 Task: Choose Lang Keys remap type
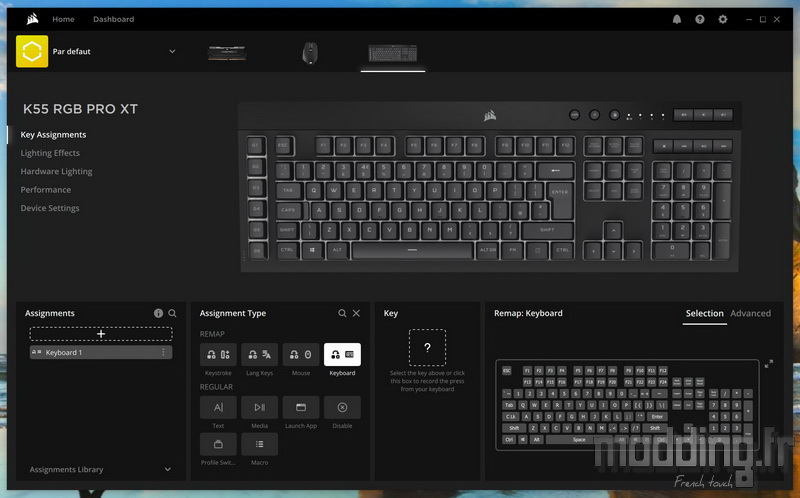tap(259, 355)
